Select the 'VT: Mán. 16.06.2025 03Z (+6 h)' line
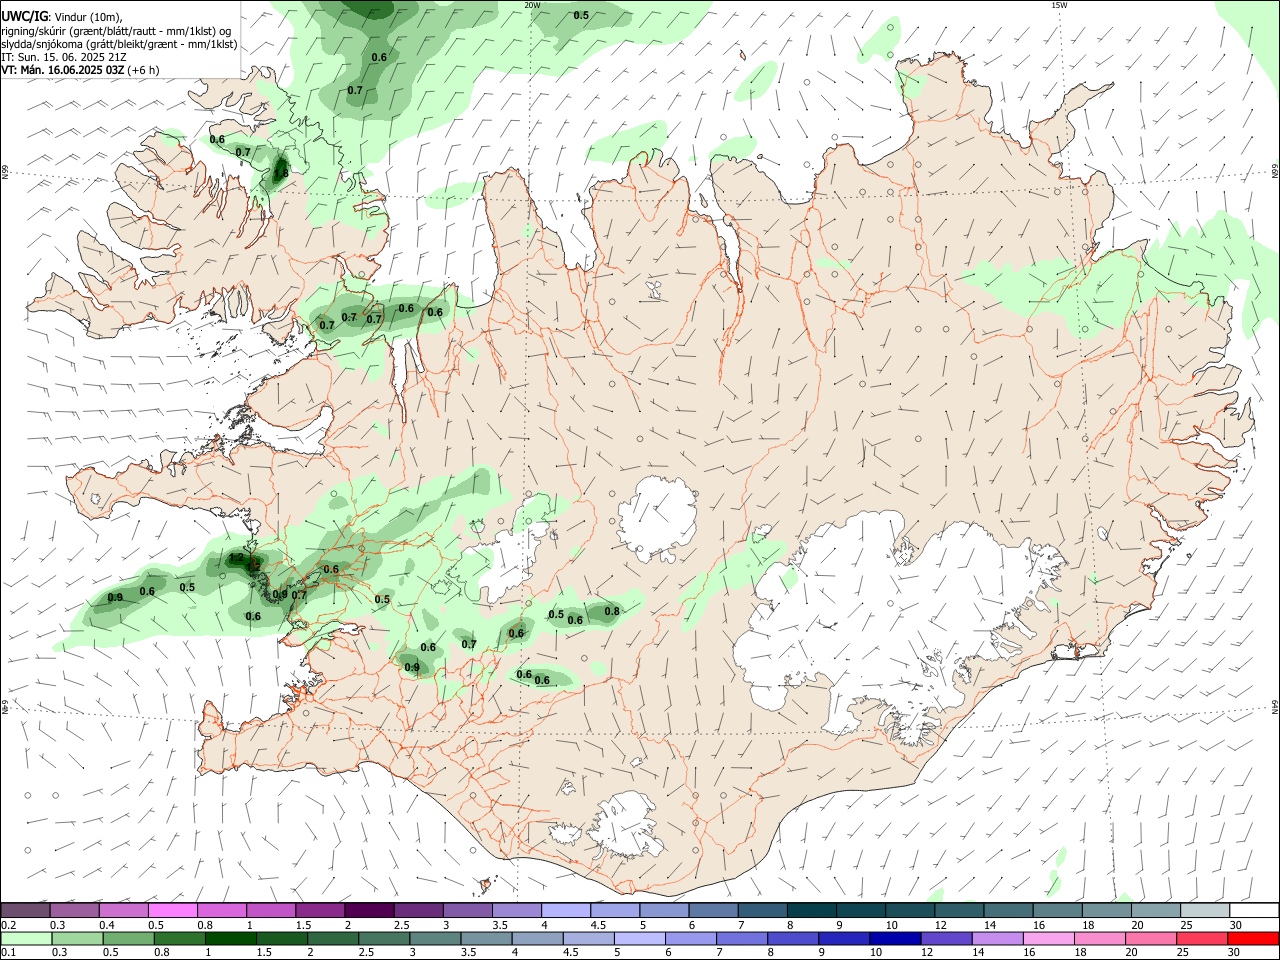 pyautogui.click(x=80, y=70)
